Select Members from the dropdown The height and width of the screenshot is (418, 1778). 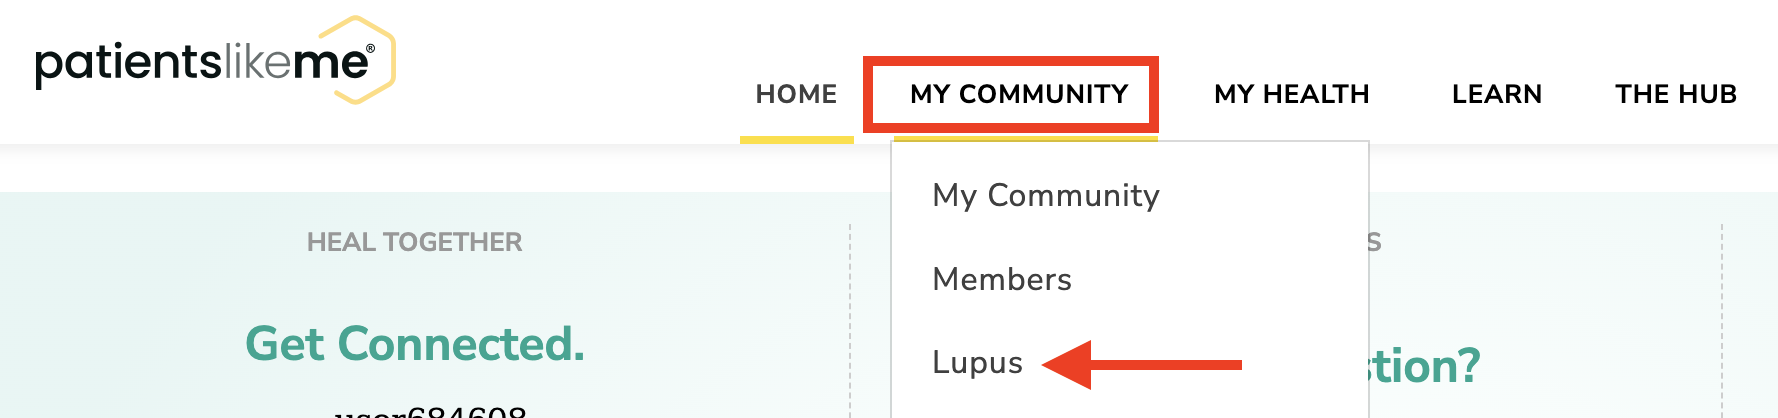coord(1001,279)
